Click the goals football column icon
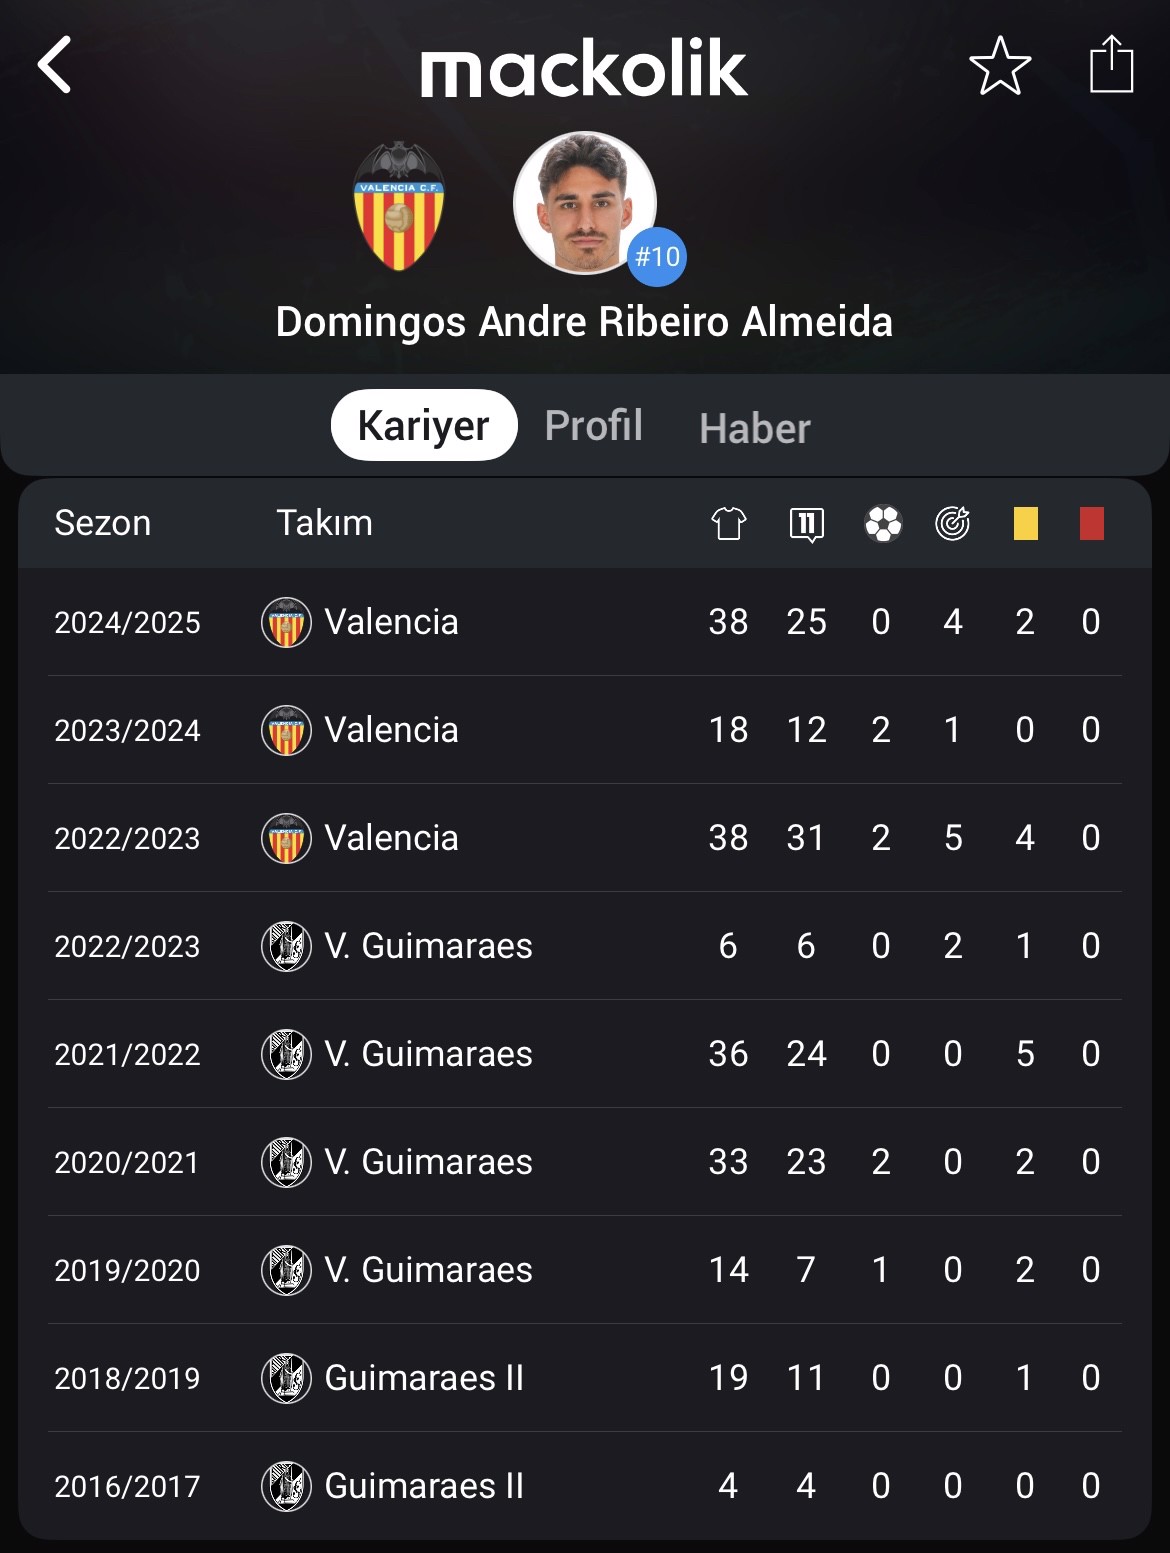The height and width of the screenshot is (1553, 1170). (883, 523)
